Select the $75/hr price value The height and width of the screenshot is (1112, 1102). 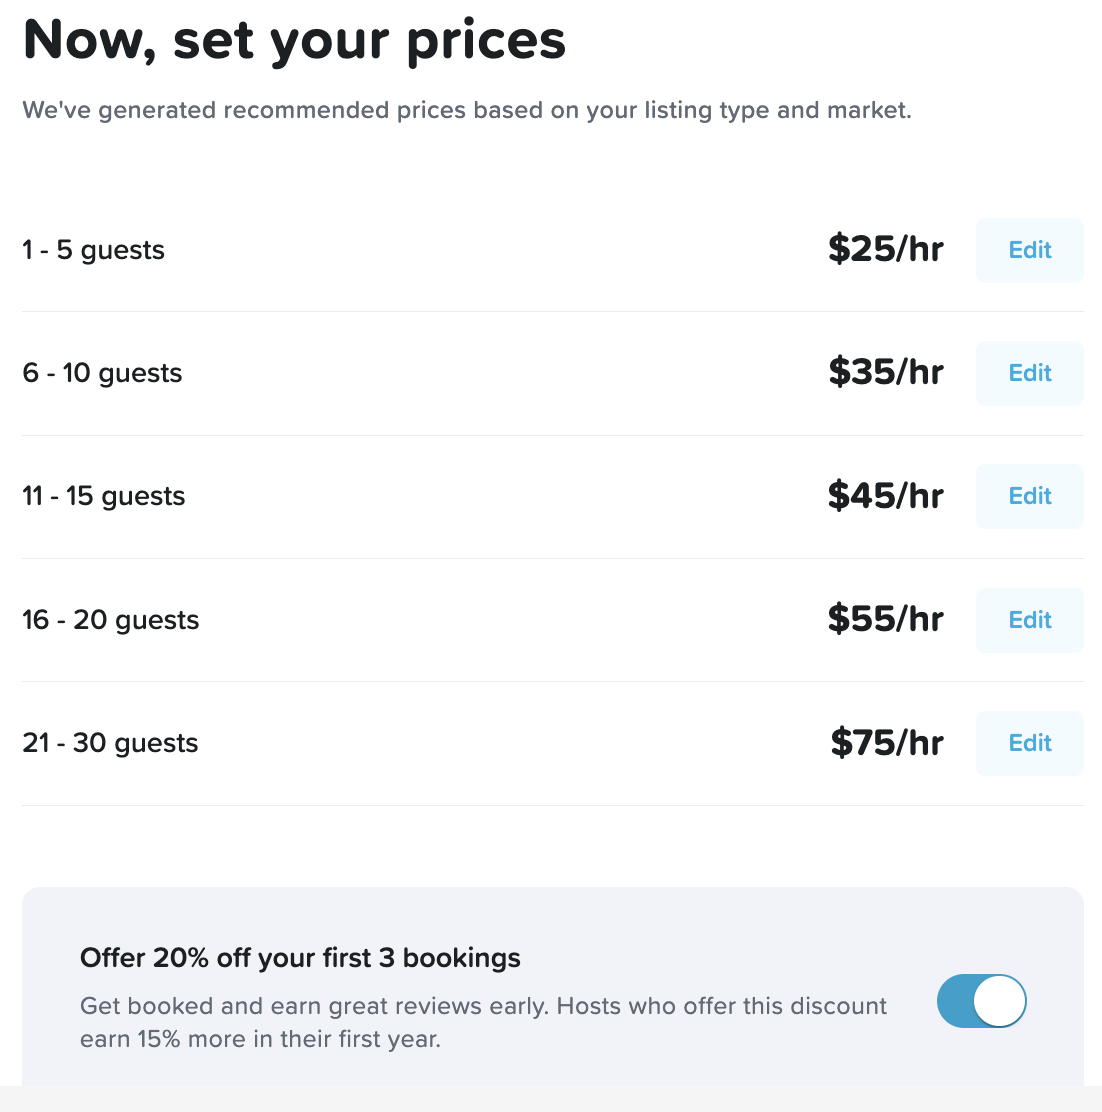pyautogui.click(x=887, y=743)
